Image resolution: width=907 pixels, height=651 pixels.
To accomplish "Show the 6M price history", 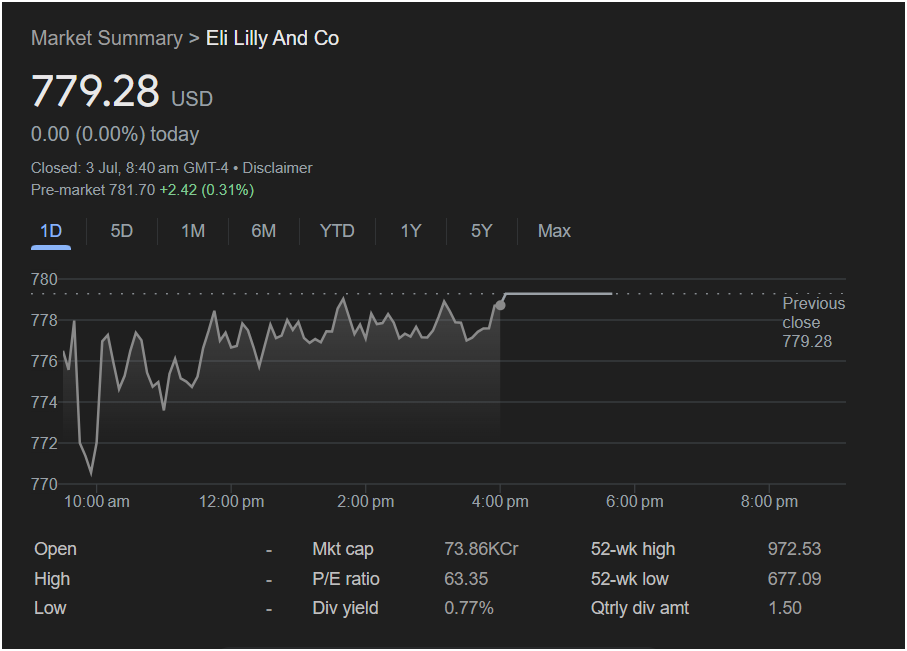I will [x=263, y=231].
